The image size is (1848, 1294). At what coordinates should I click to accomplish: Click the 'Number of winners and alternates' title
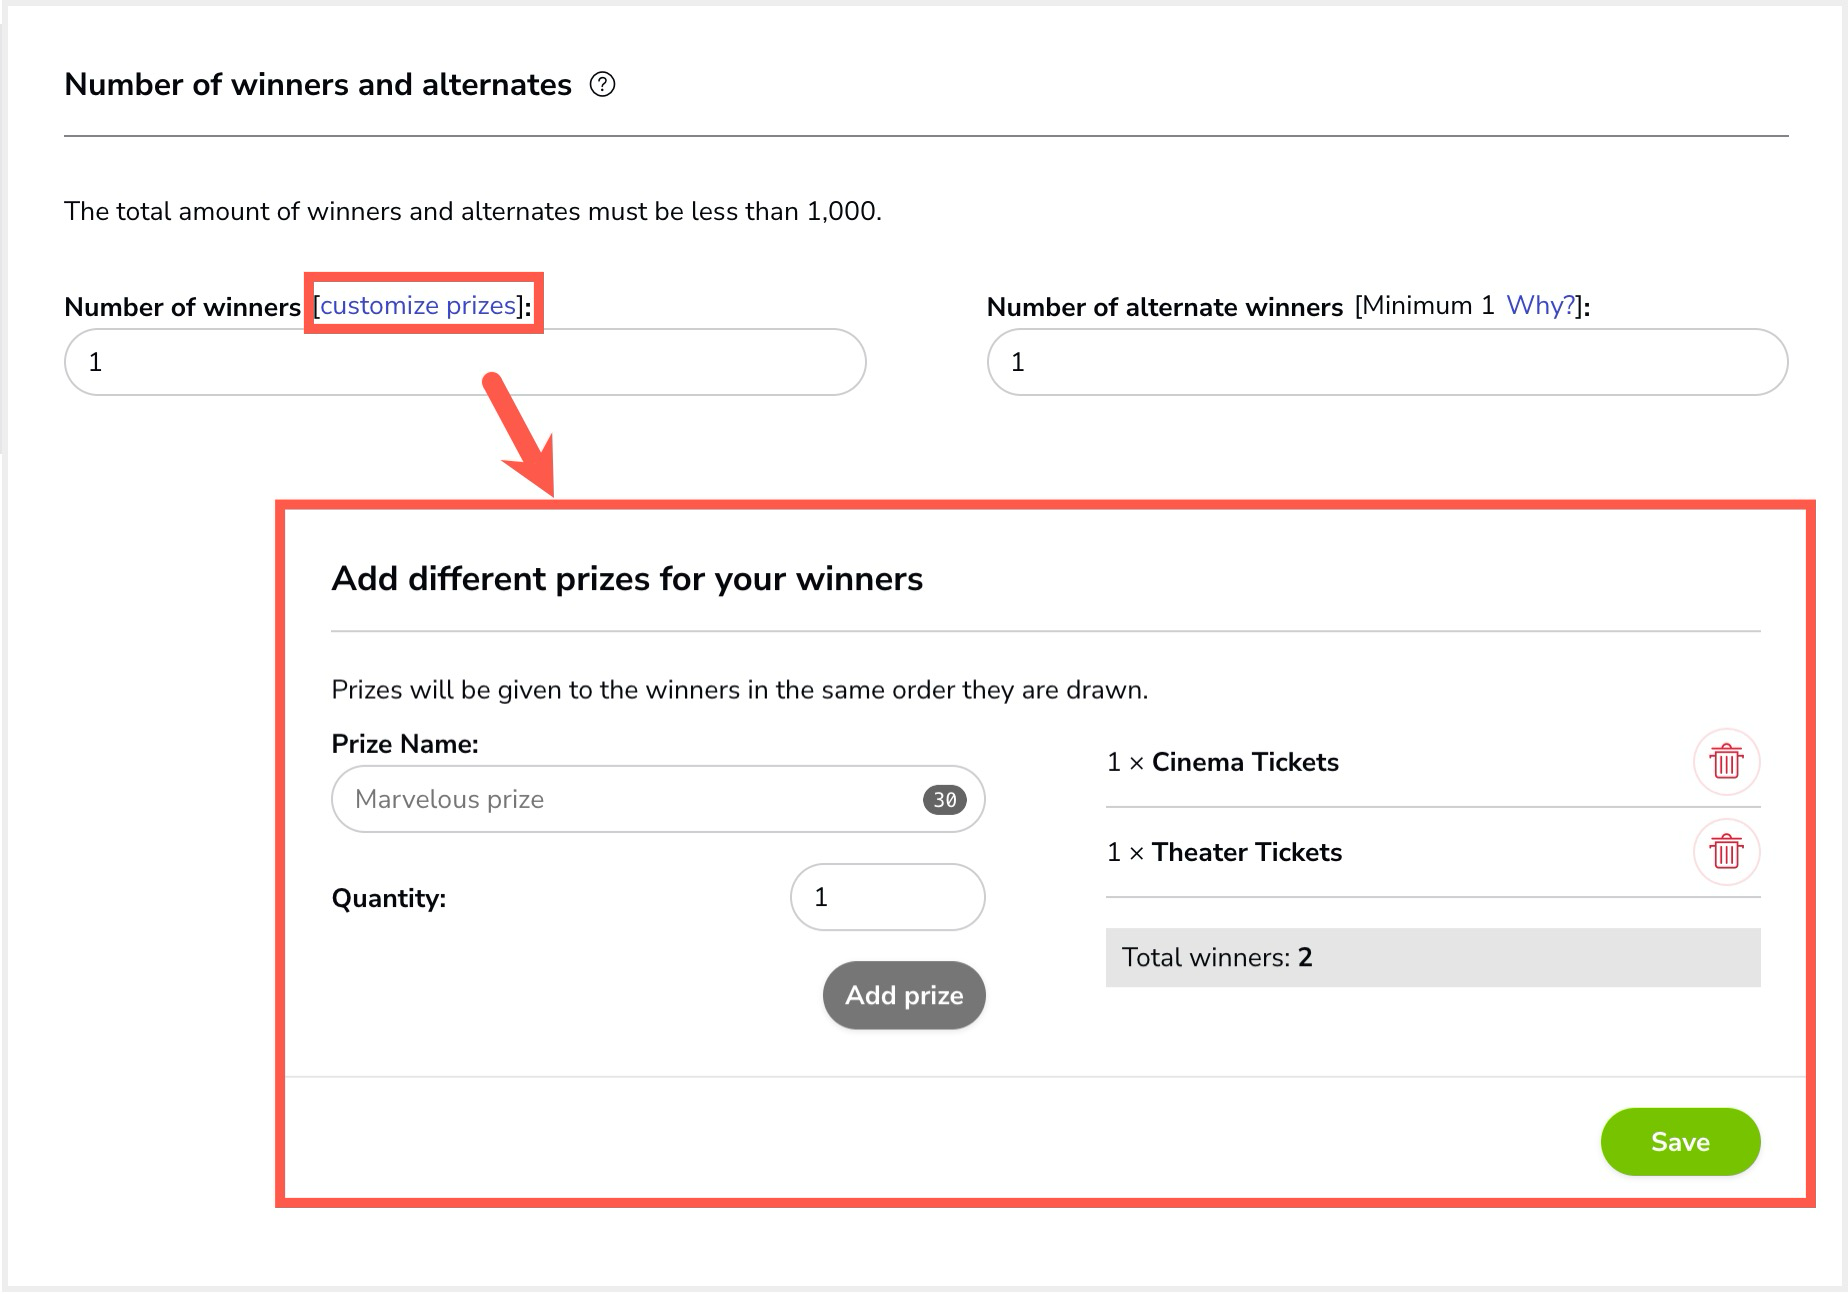tap(318, 85)
